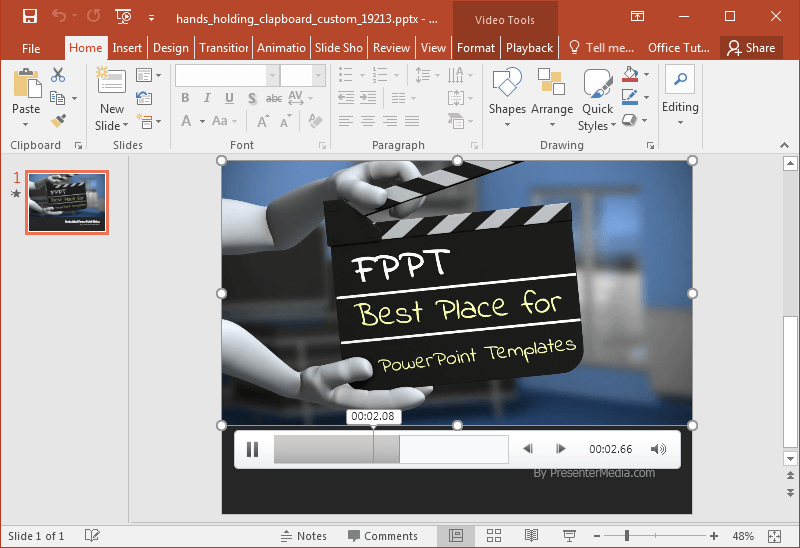Open Reading View from status bar
The width and height of the screenshot is (800, 548).
[x=532, y=536]
